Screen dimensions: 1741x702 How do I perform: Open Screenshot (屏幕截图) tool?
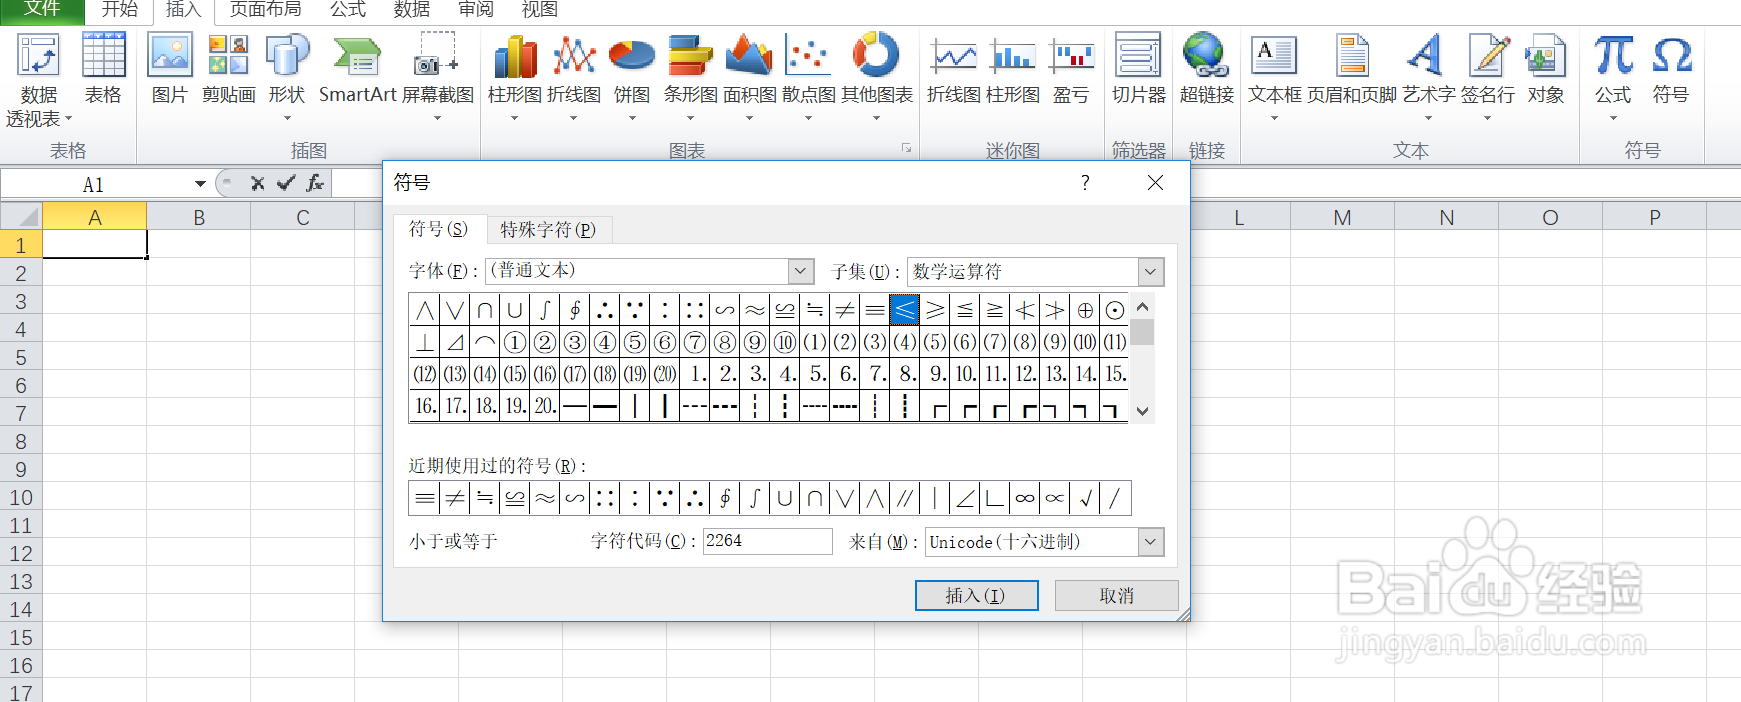pos(437,78)
